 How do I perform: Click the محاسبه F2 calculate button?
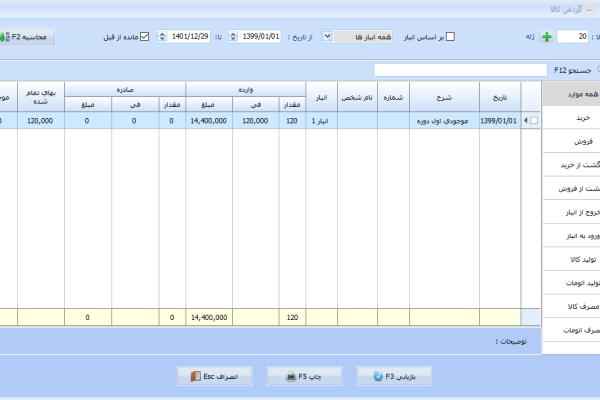click(27, 37)
